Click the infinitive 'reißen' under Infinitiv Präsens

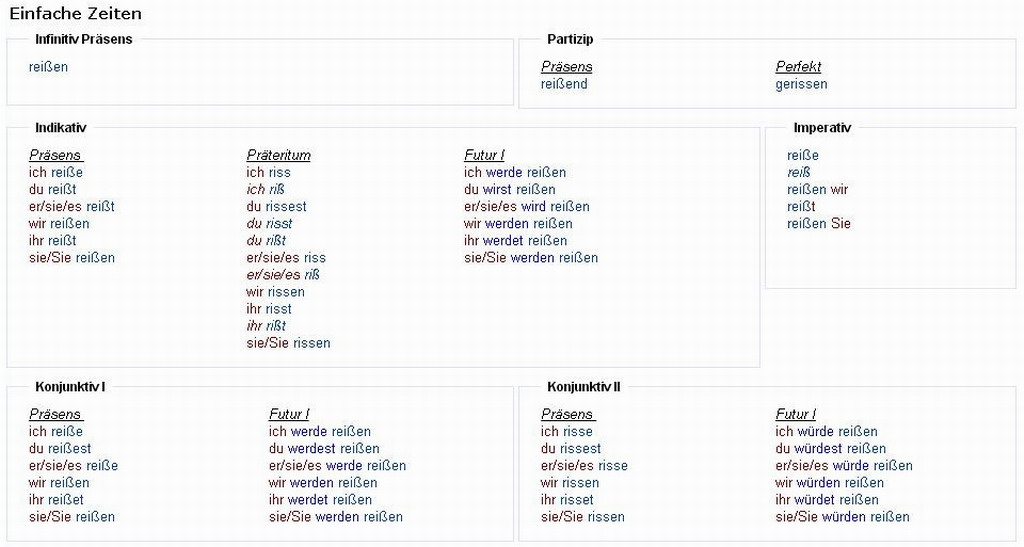[x=49, y=67]
